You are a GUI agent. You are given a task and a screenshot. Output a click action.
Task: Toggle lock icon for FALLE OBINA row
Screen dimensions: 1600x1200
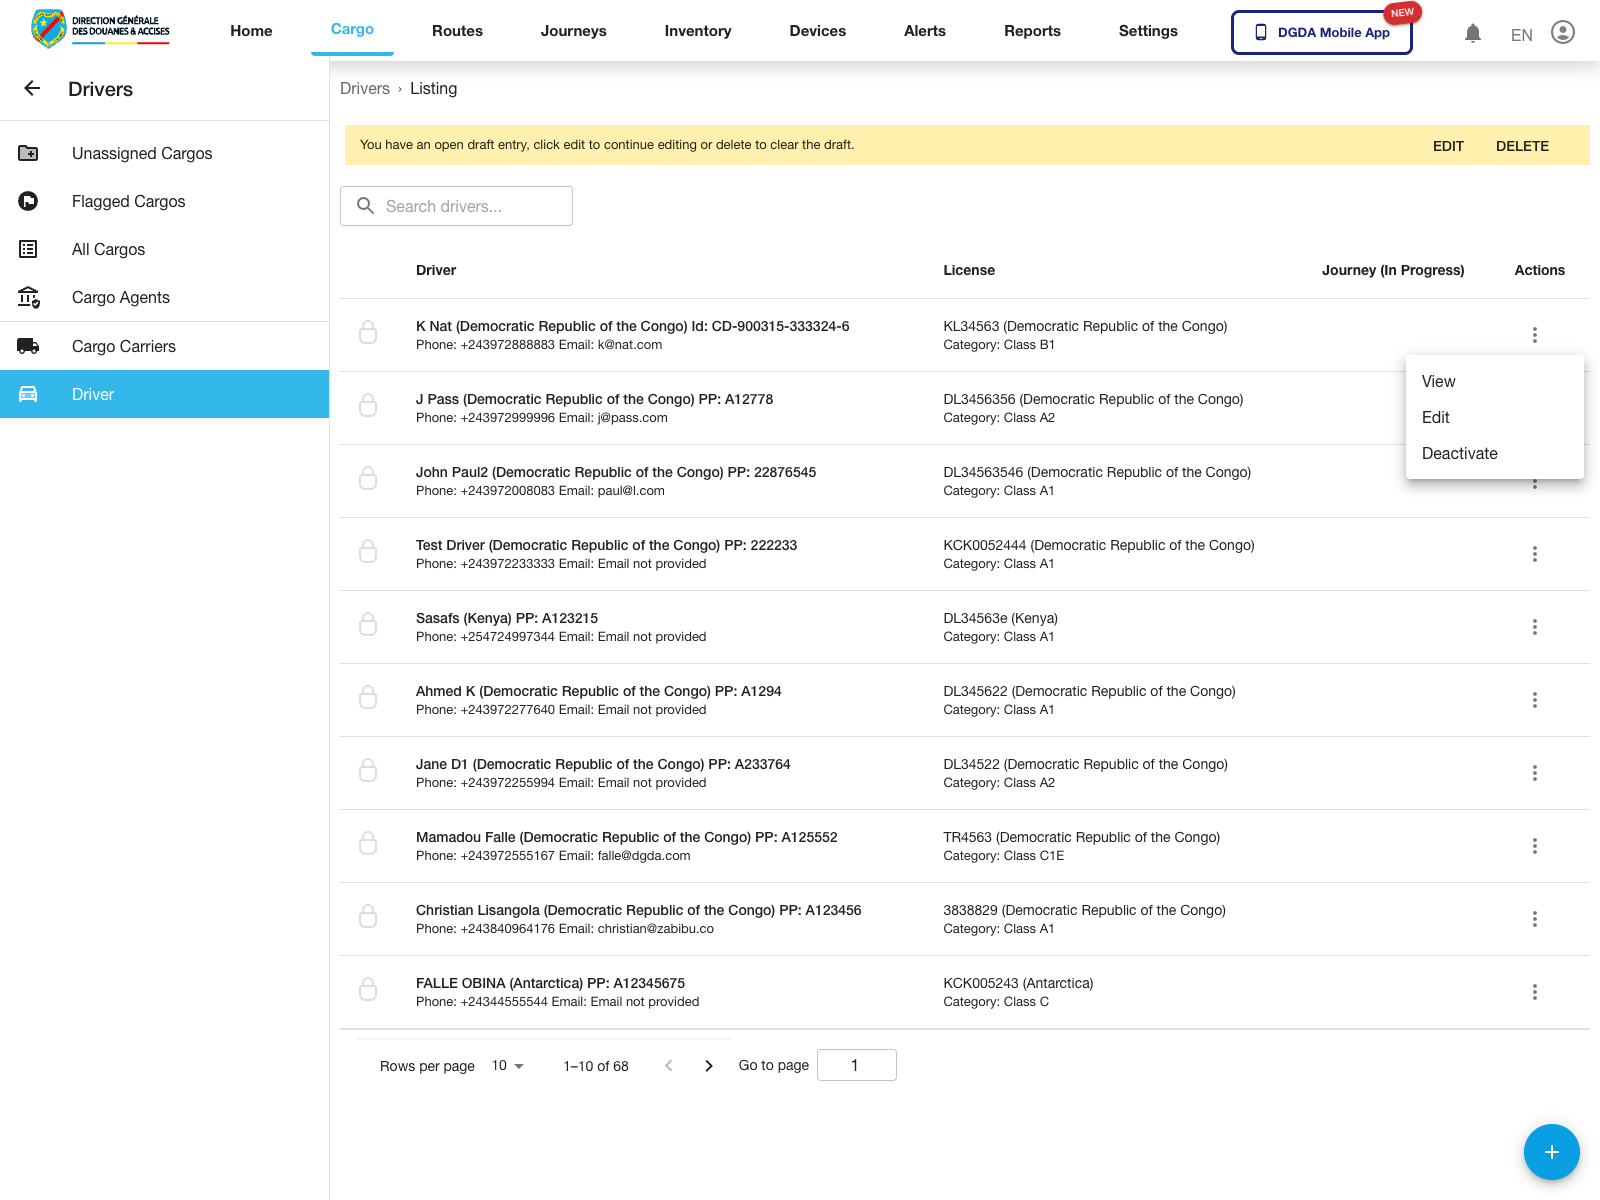point(368,989)
